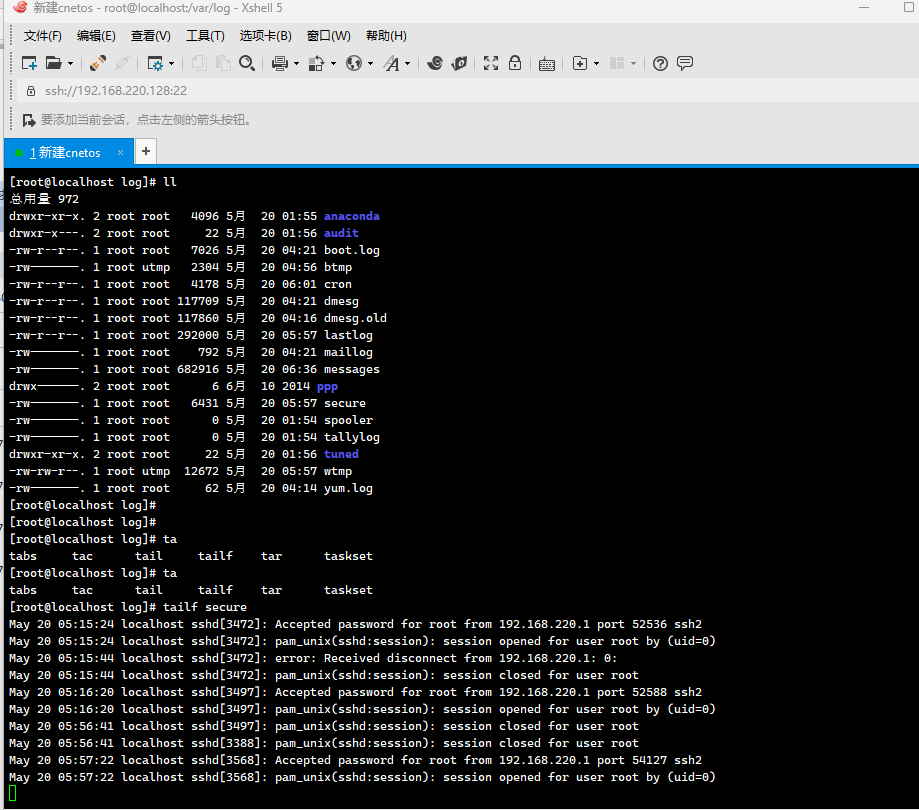Click the address bar ssh://192.168.220.128:22
Image resolution: width=919 pixels, height=810 pixels.
116,91
